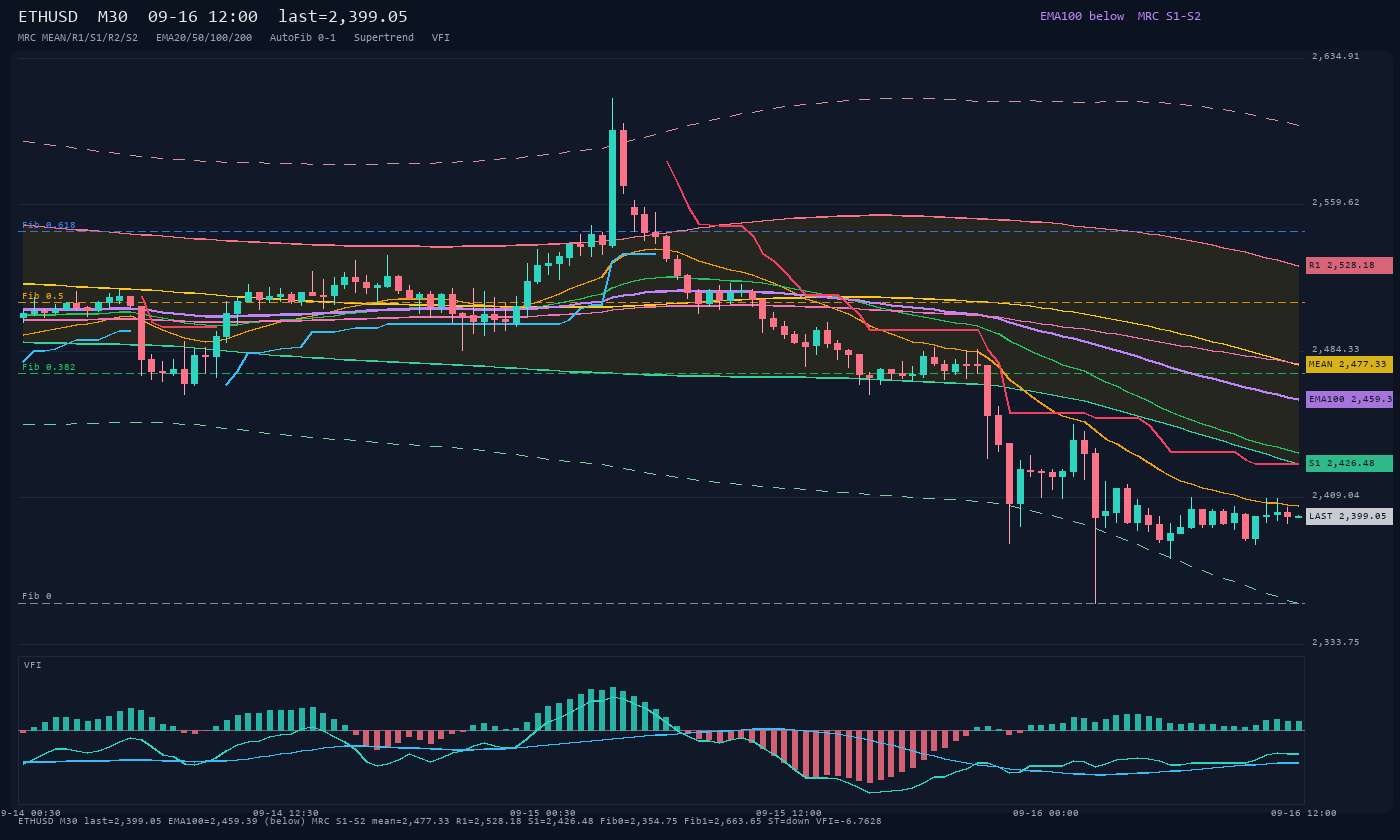Select the 'MRC MEAN/R1/S1/R2/S2' indicator legend
This screenshot has width=1400, height=840.
(78, 38)
